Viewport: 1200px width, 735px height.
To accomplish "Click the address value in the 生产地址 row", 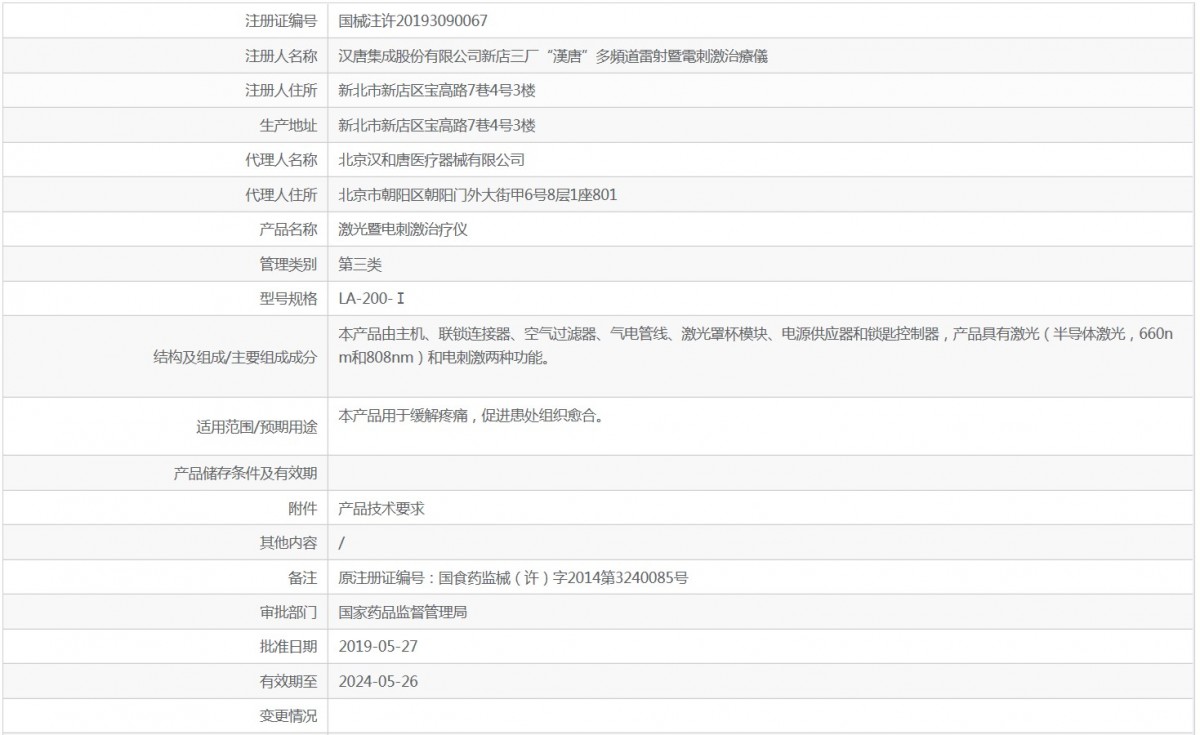I will [x=437, y=125].
